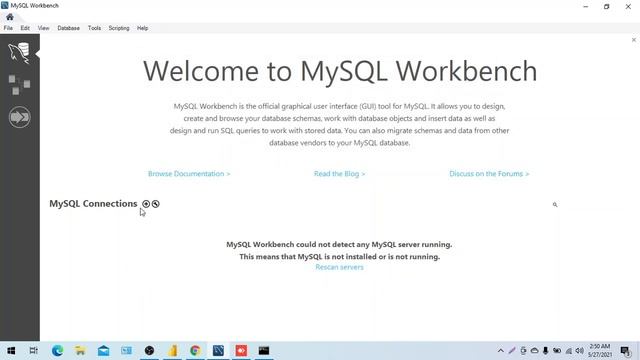Open Task View on the taskbar

tap(34, 351)
